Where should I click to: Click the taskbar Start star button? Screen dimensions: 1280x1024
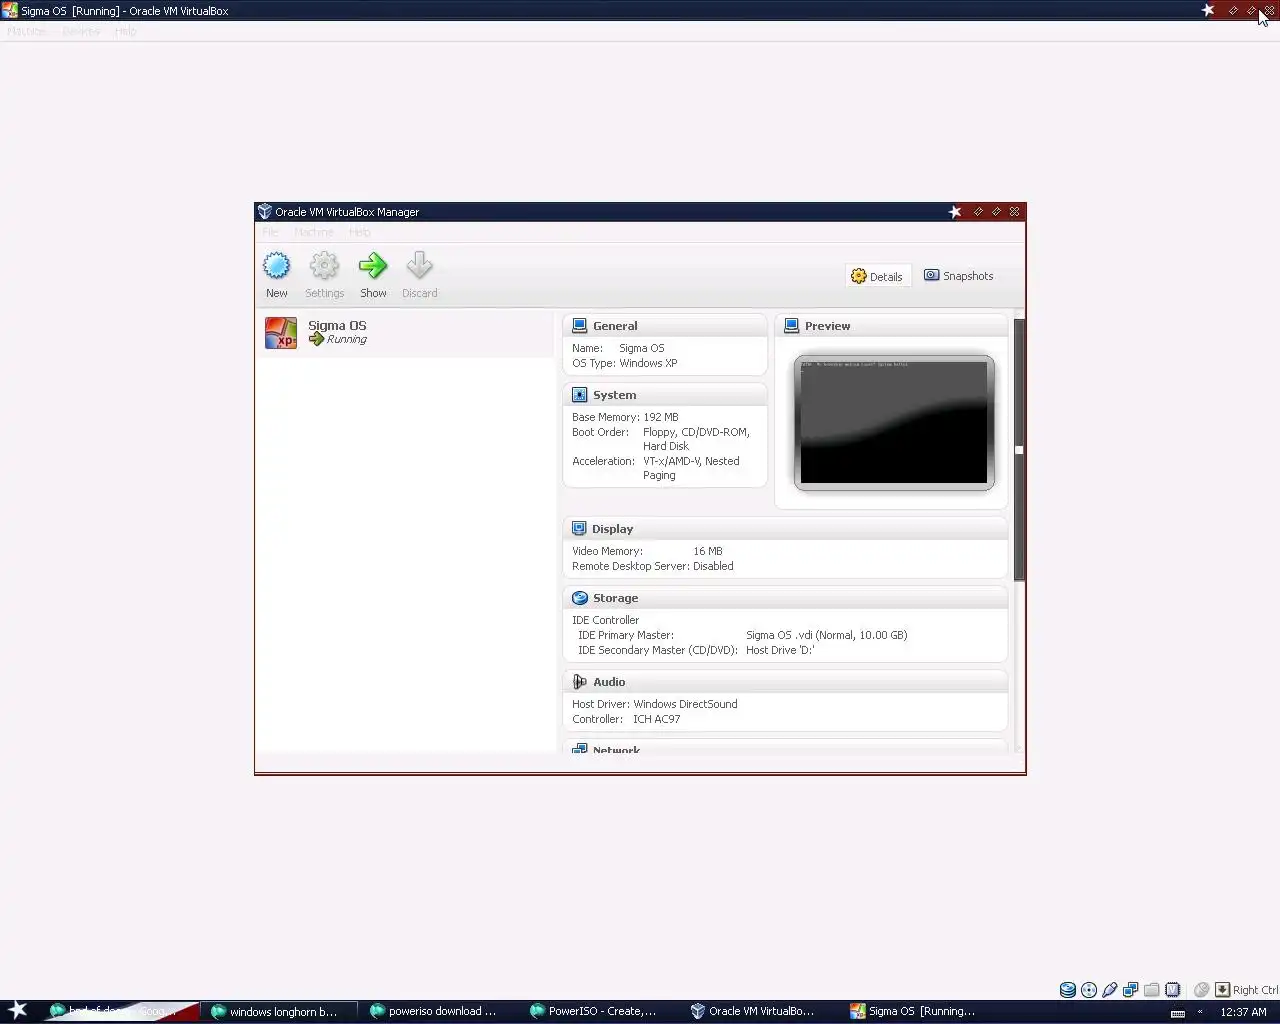(18, 1010)
